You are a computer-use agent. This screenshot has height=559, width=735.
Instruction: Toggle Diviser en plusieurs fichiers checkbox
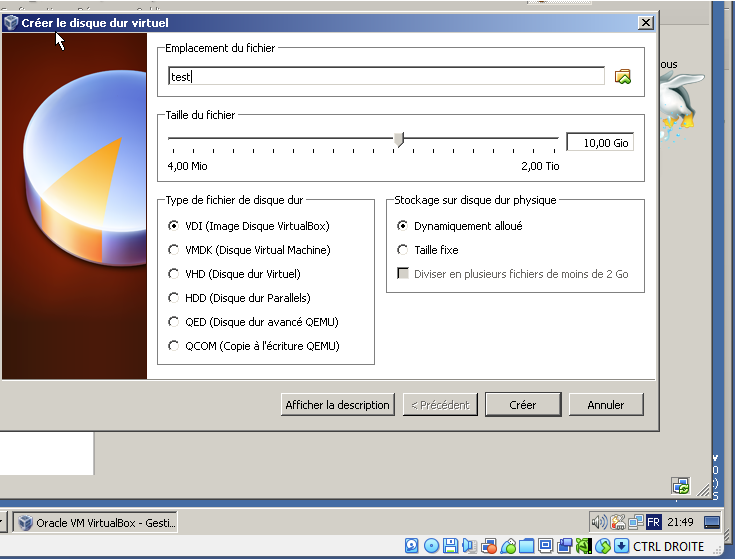point(513,274)
